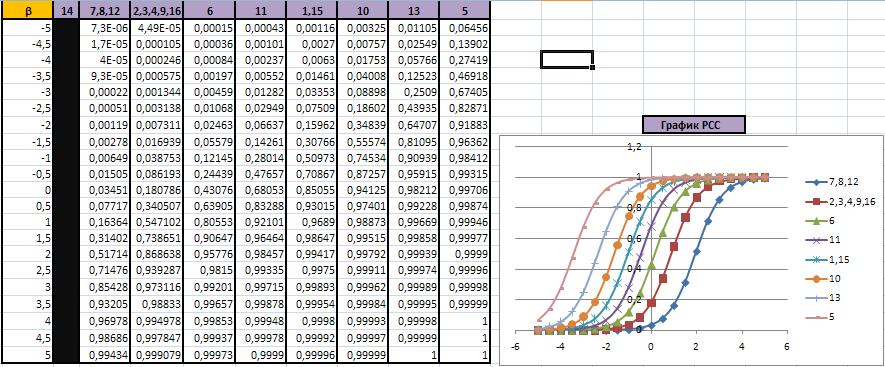This screenshot has height=367, width=885.
Task: Click the cell with 0,9689
Action: pos(311,223)
